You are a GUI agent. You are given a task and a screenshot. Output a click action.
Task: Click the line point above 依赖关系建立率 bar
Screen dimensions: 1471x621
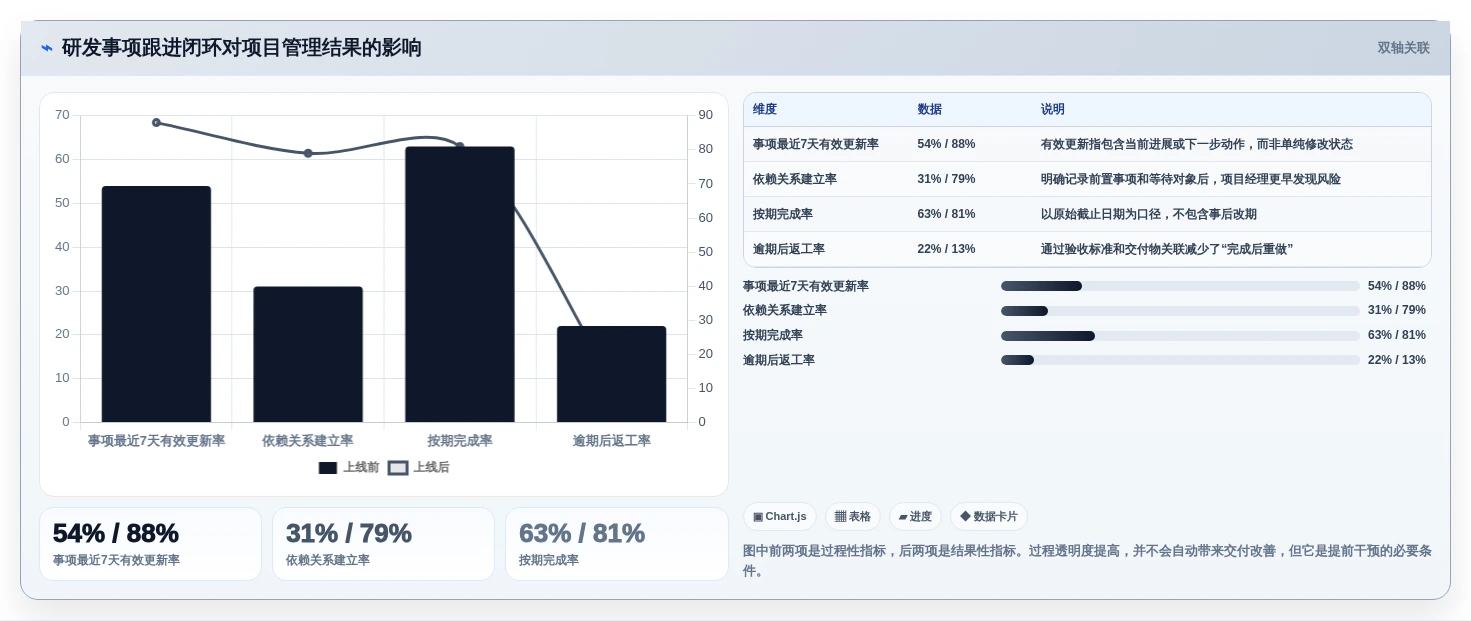pos(308,153)
